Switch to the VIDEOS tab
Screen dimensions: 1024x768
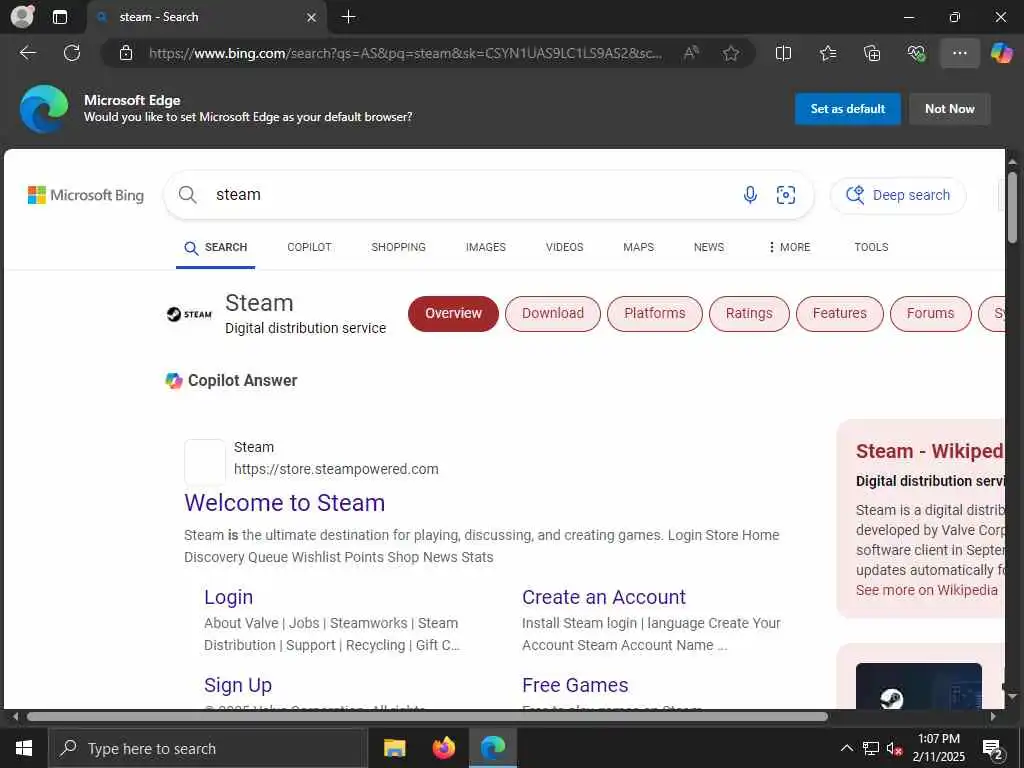click(x=564, y=248)
